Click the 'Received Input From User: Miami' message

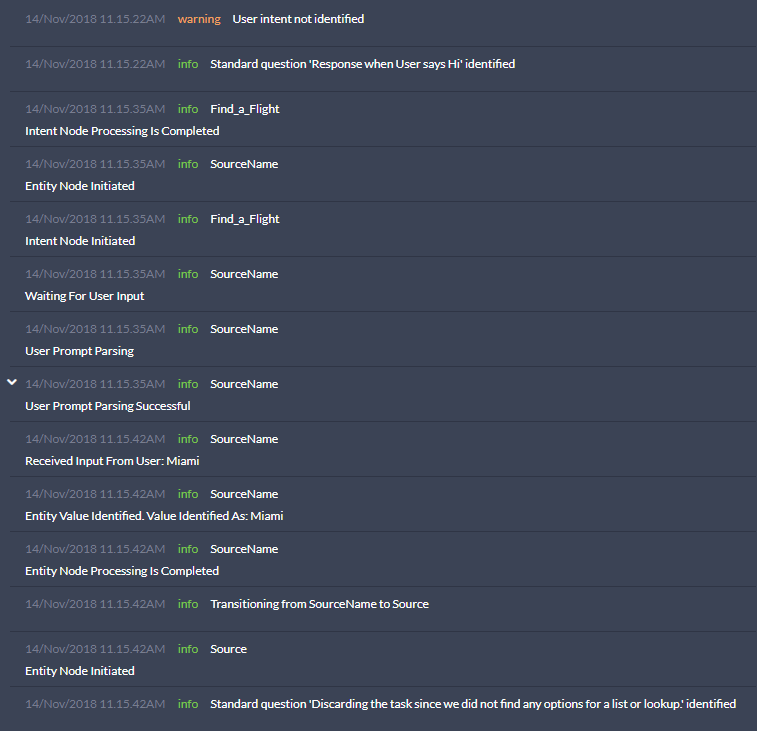point(112,461)
